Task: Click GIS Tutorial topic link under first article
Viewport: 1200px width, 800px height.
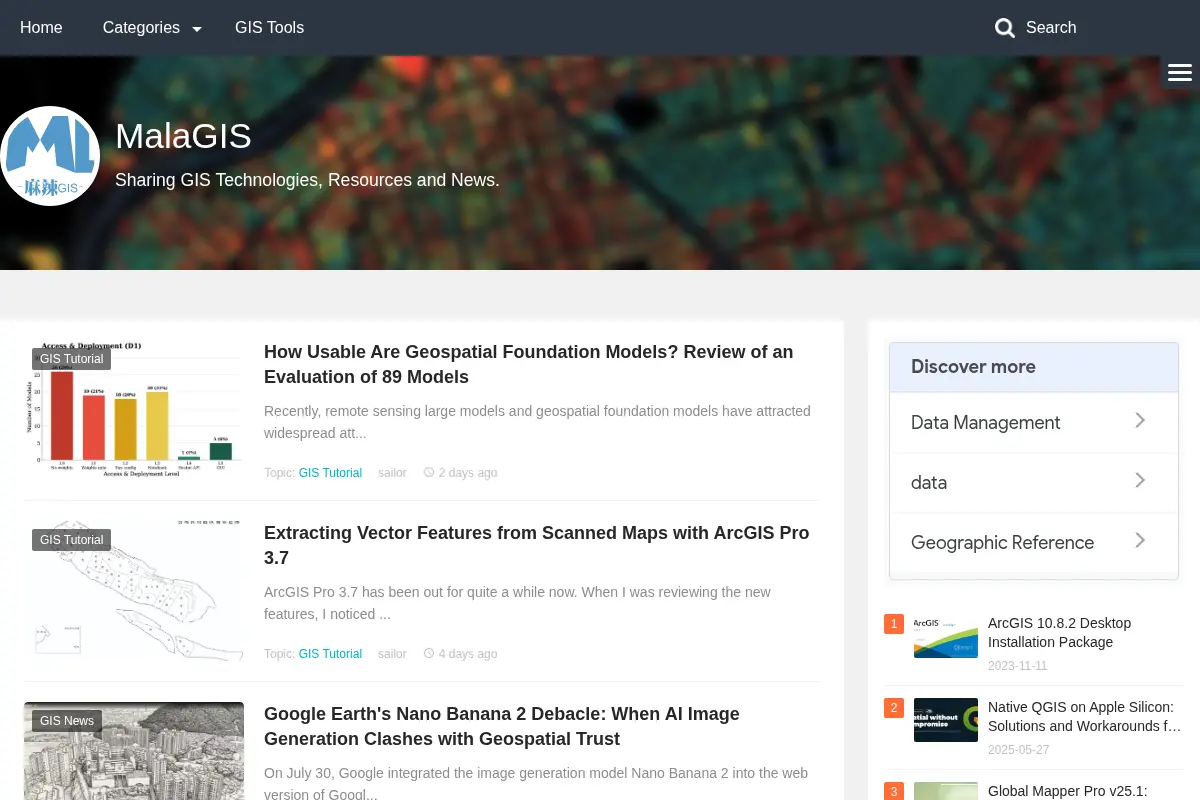Action: [x=330, y=472]
